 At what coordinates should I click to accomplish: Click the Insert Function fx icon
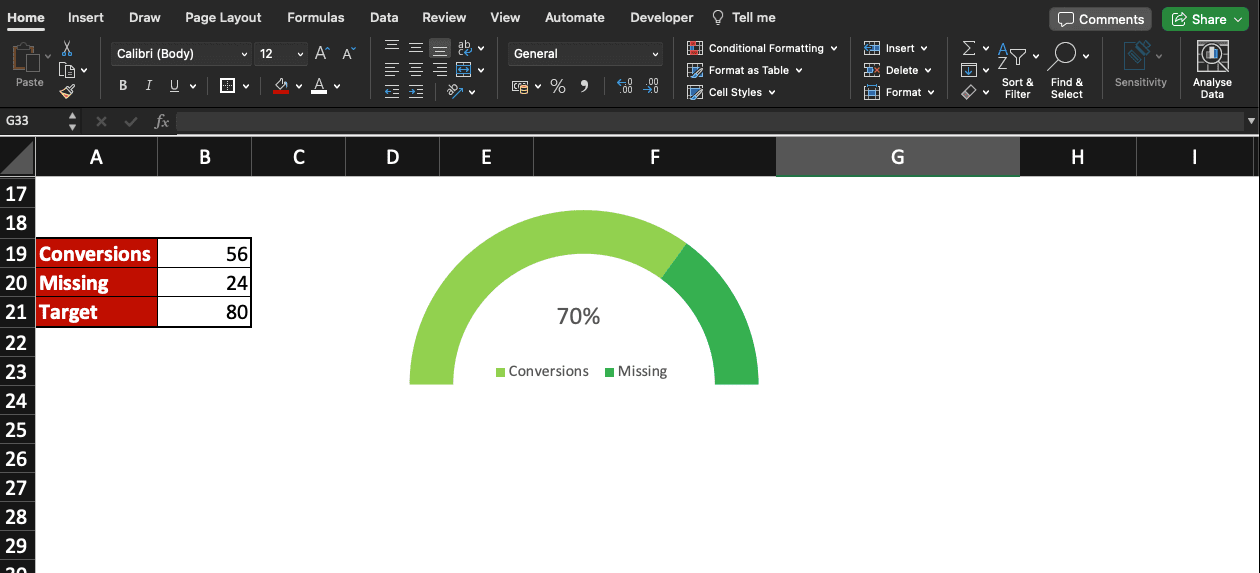(x=161, y=121)
